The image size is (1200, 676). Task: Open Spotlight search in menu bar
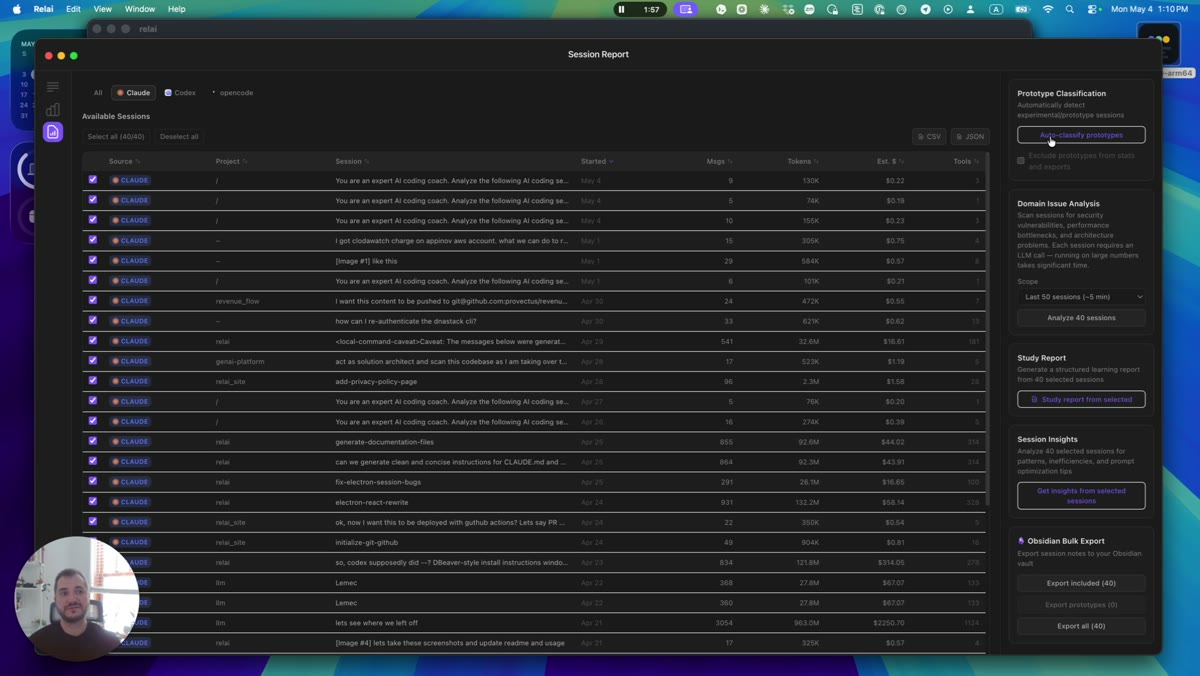pyautogui.click(x=1070, y=9)
